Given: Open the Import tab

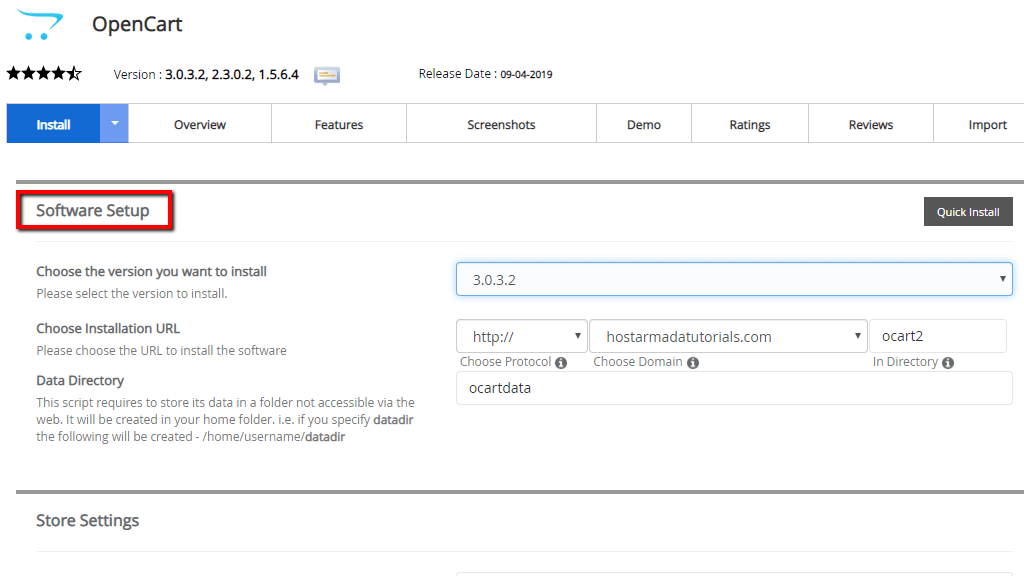Looking at the screenshot, I should tap(988, 123).
